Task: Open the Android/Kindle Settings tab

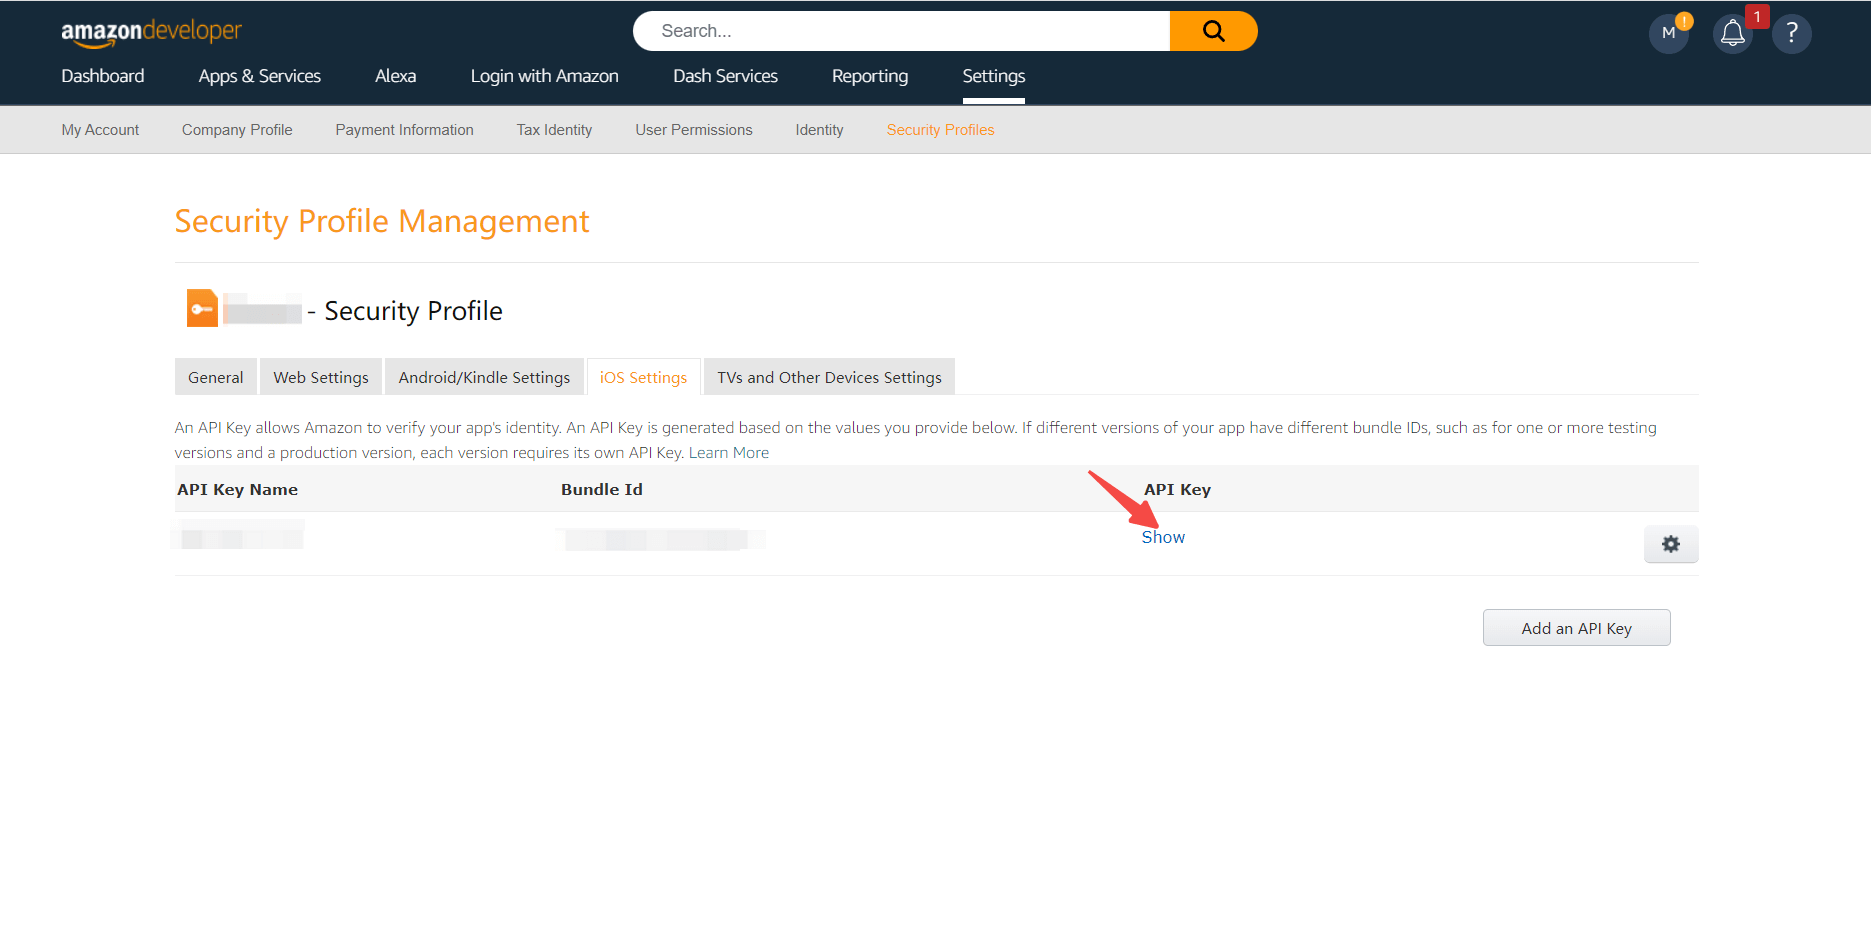Action: tap(484, 377)
